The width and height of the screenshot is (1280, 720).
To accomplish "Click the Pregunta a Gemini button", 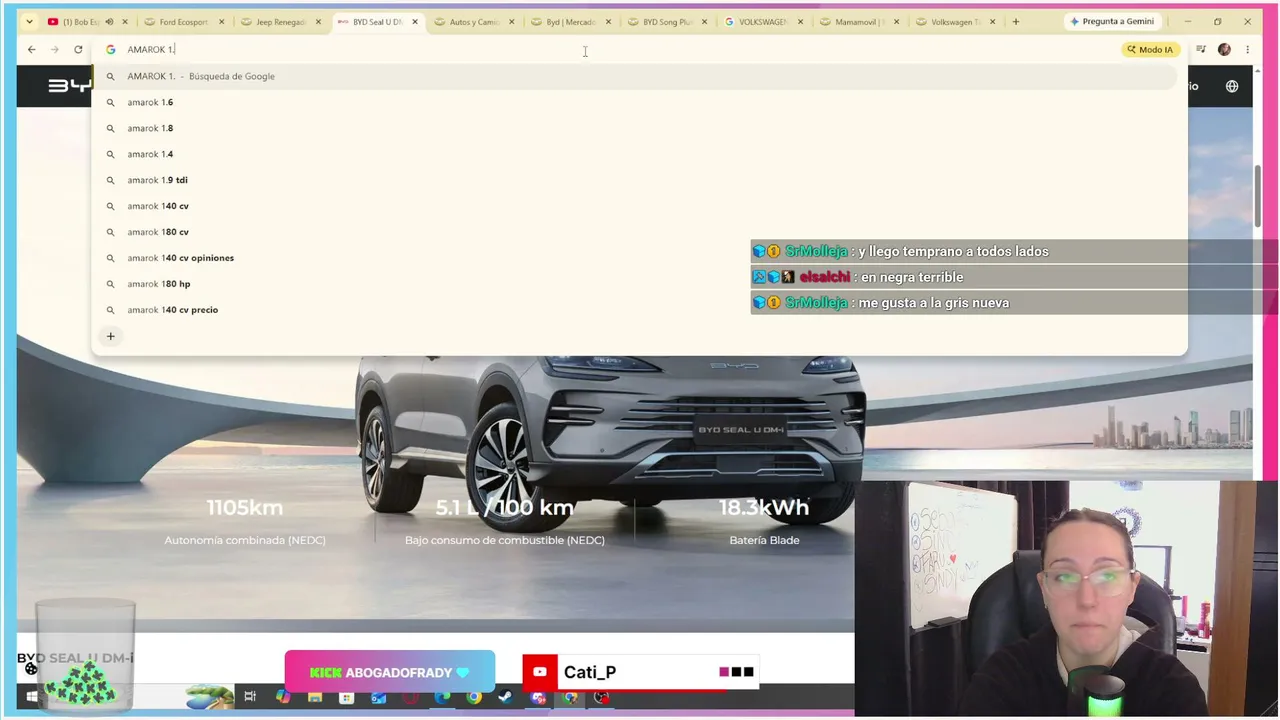I will click(1111, 22).
